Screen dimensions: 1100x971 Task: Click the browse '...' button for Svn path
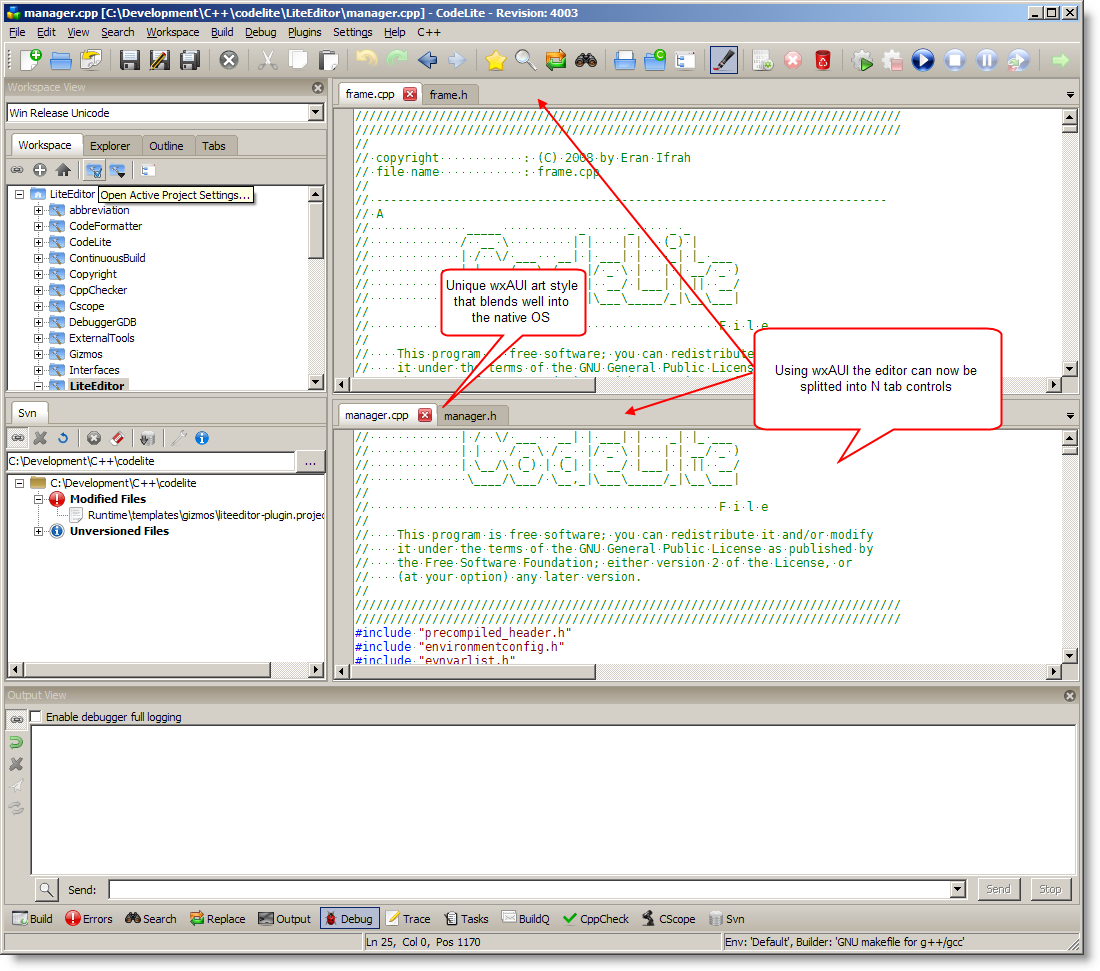pyautogui.click(x=310, y=462)
